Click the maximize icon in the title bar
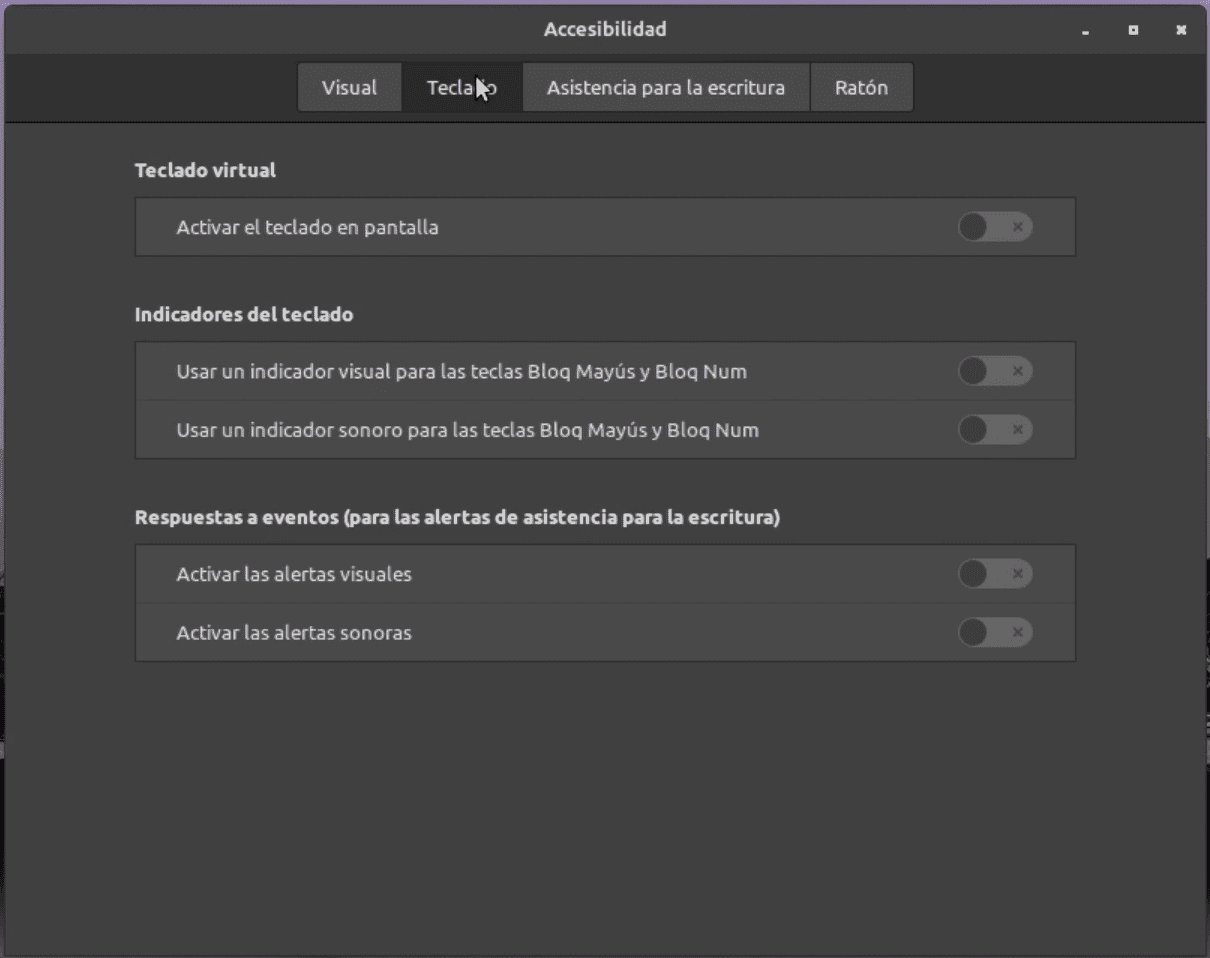The image size is (1210, 958). click(x=1133, y=31)
